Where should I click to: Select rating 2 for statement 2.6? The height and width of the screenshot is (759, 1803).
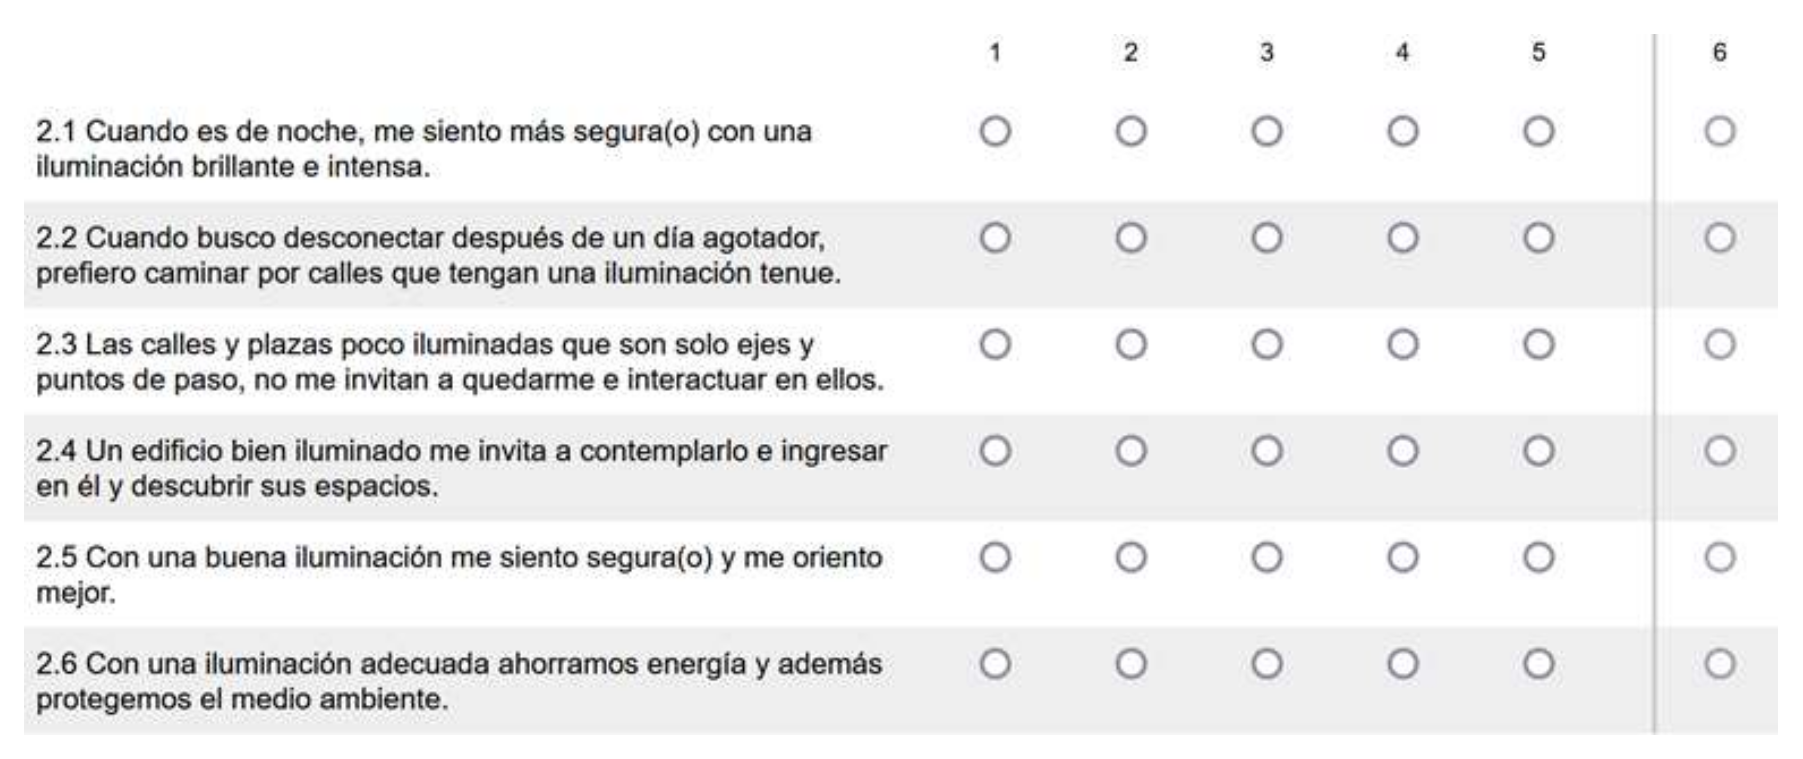point(1131,664)
